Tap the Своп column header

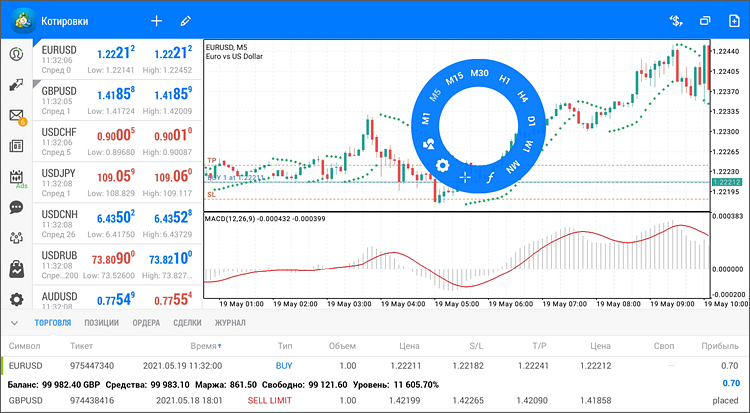coord(664,346)
